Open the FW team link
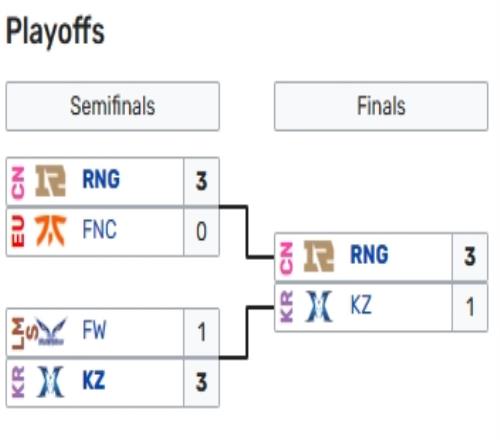The image size is (500, 440). [94, 330]
